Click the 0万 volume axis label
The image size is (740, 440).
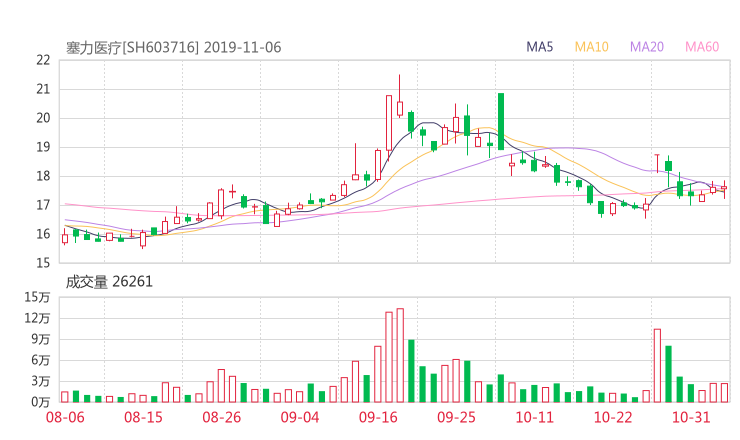(41, 402)
